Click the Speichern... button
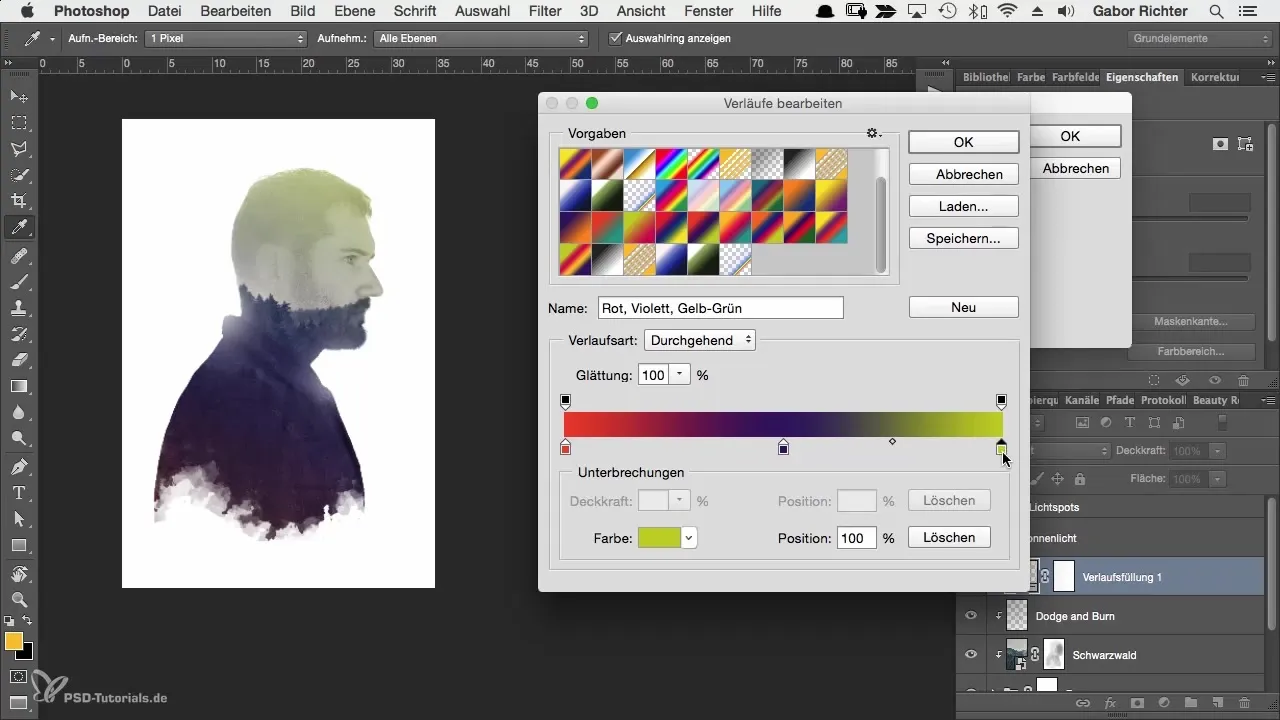 click(x=963, y=238)
